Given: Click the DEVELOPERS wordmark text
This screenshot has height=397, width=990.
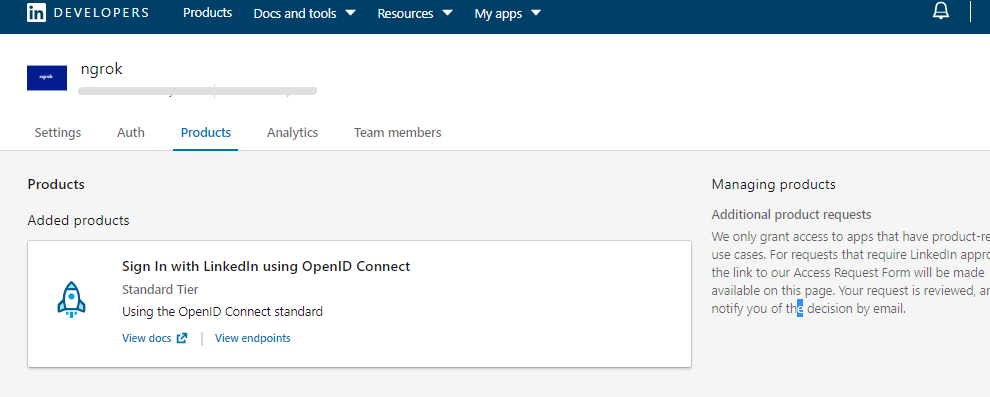Looking at the screenshot, I should coord(101,13).
